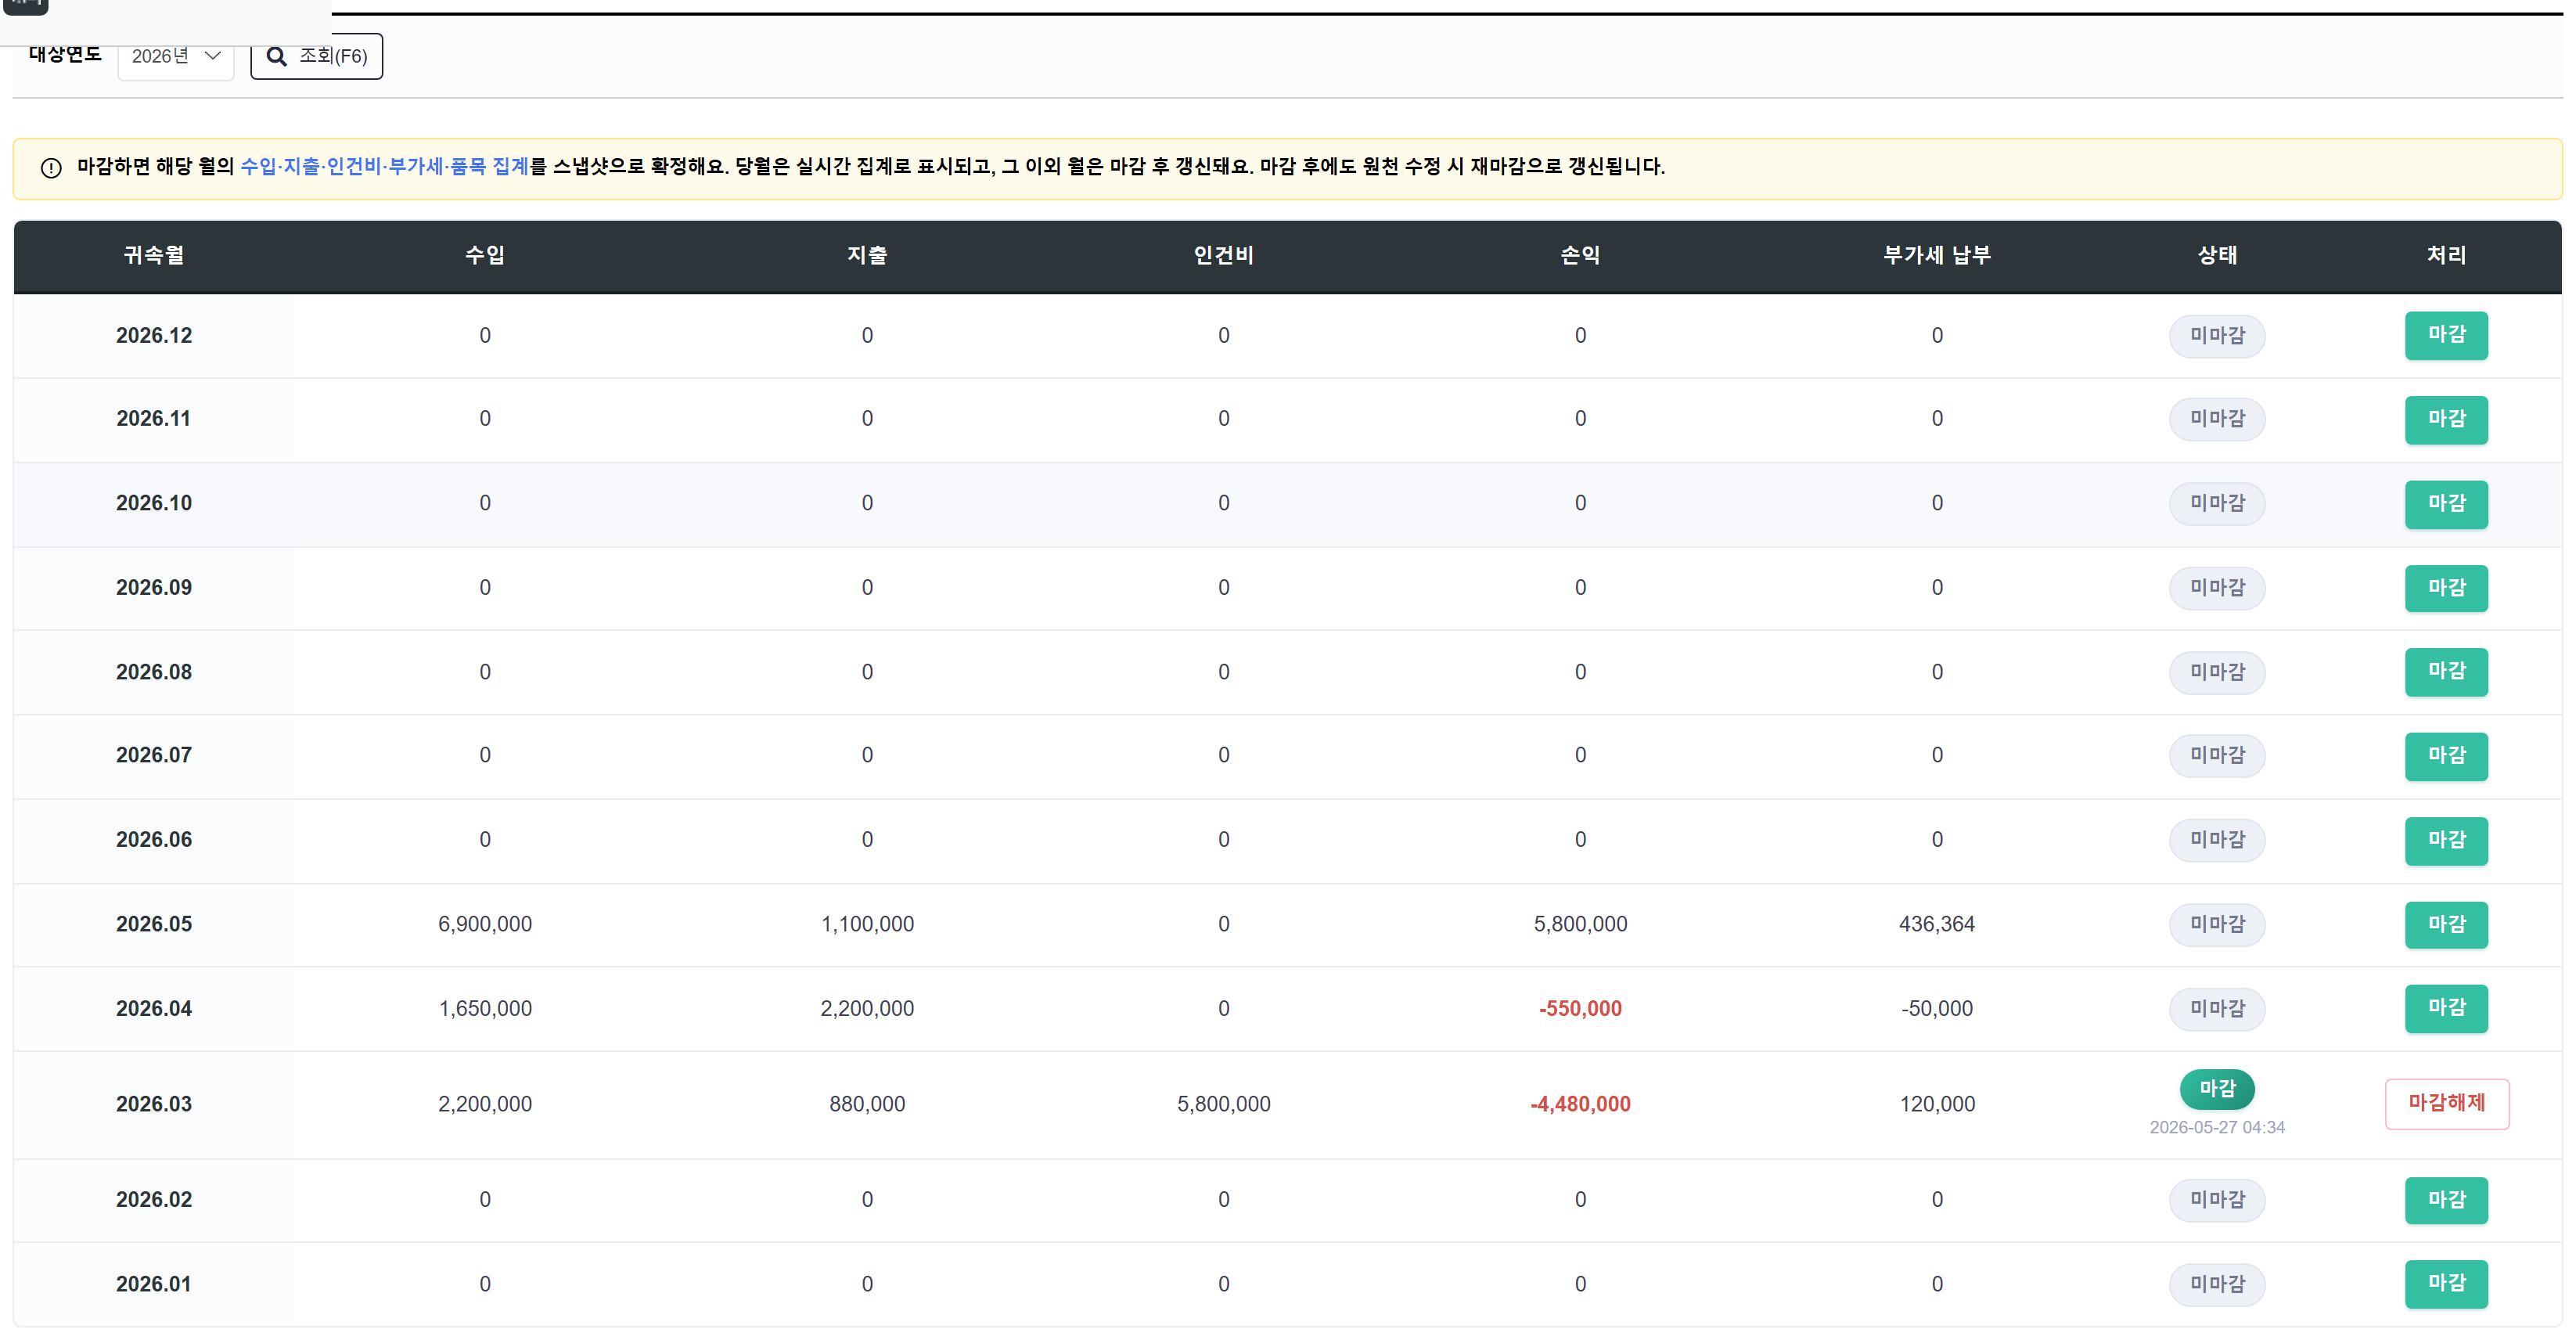The width and height of the screenshot is (2576, 1340).
Task: Click 마감 button for 2026.08
Action: [x=2446, y=672]
